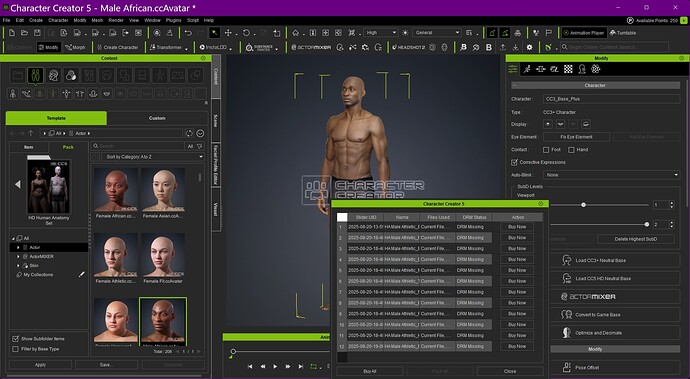Click the lower SubD slider handle

click(x=647, y=224)
